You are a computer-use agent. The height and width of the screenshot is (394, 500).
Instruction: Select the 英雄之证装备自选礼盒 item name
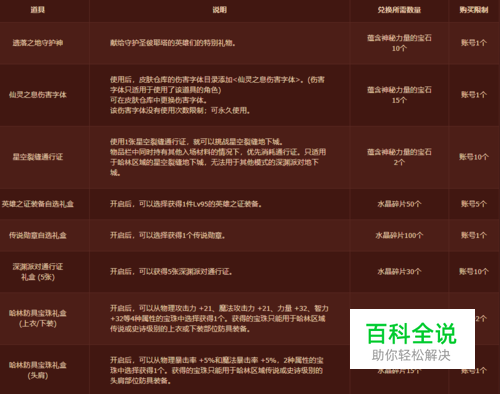click(x=38, y=204)
